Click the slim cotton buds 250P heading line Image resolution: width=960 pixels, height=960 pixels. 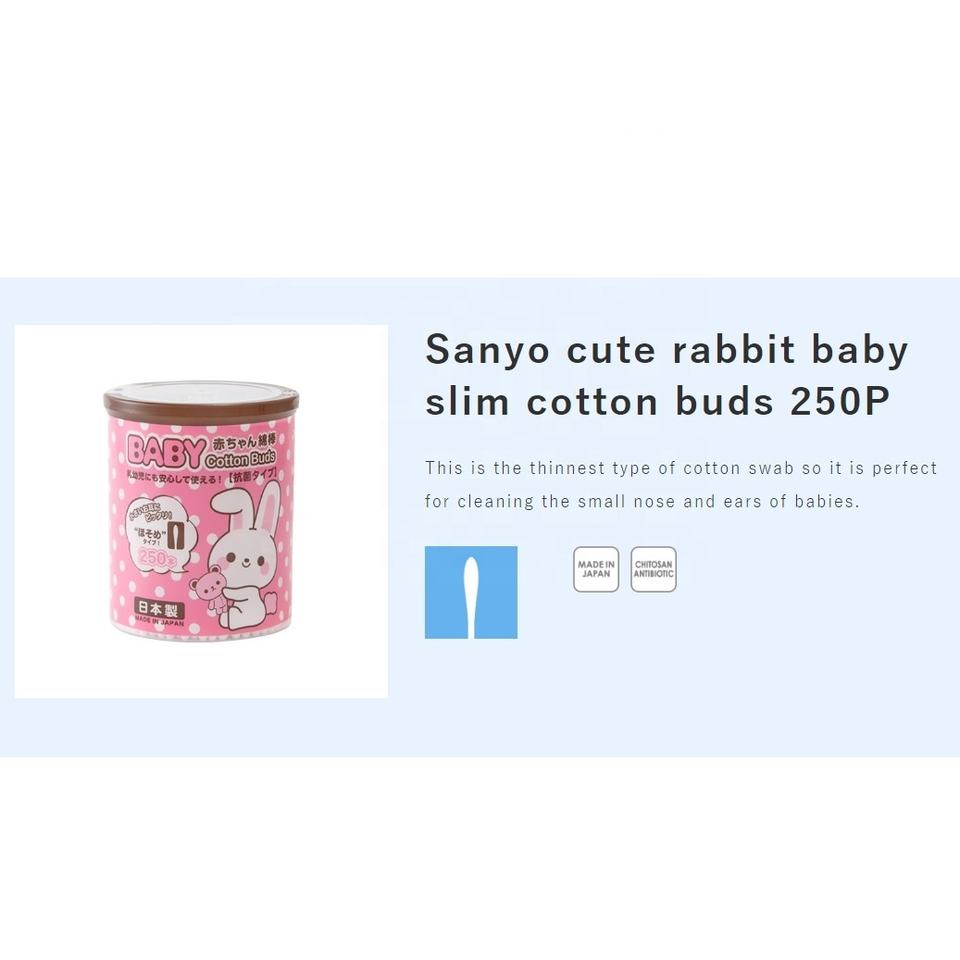pyautogui.click(x=658, y=402)
